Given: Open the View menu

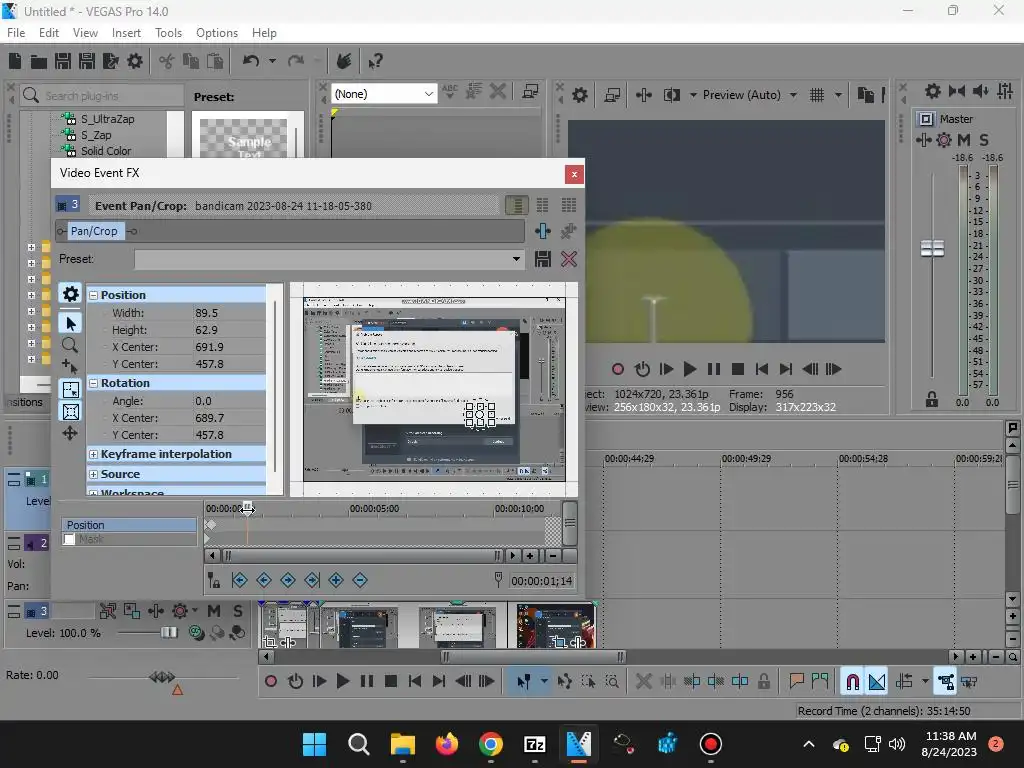Looking at the screenshot, I should pyautogui.click(x=85, y=33).
